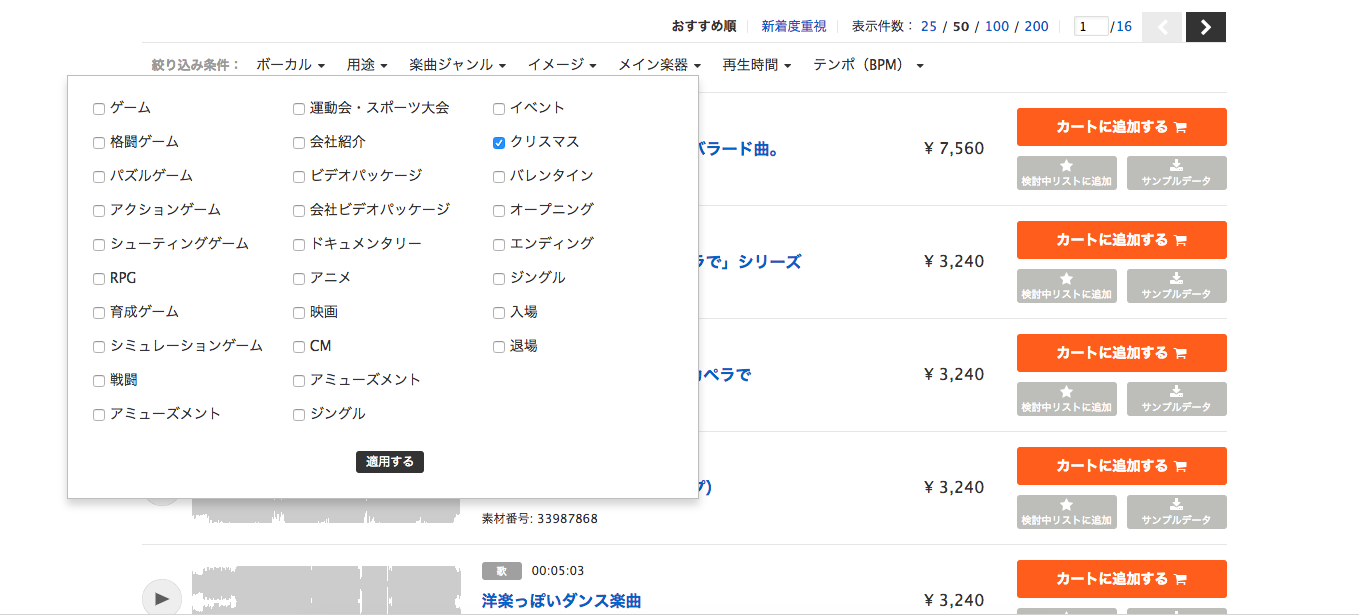Screen dimensions: 1359x615
Task: Sort by 新着度重視
Action: pos(794,27)
